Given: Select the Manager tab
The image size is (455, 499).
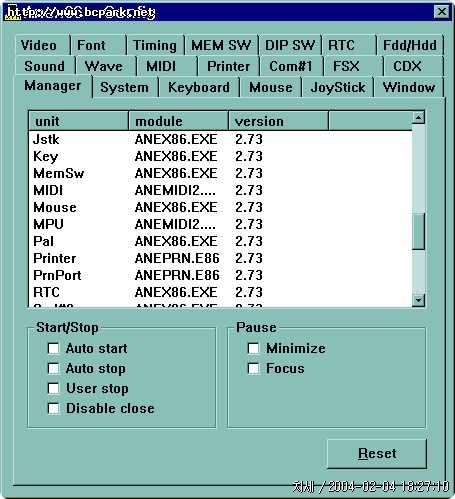Looking at the screenshot, I should pyautogui.click(x=53, y=86).
